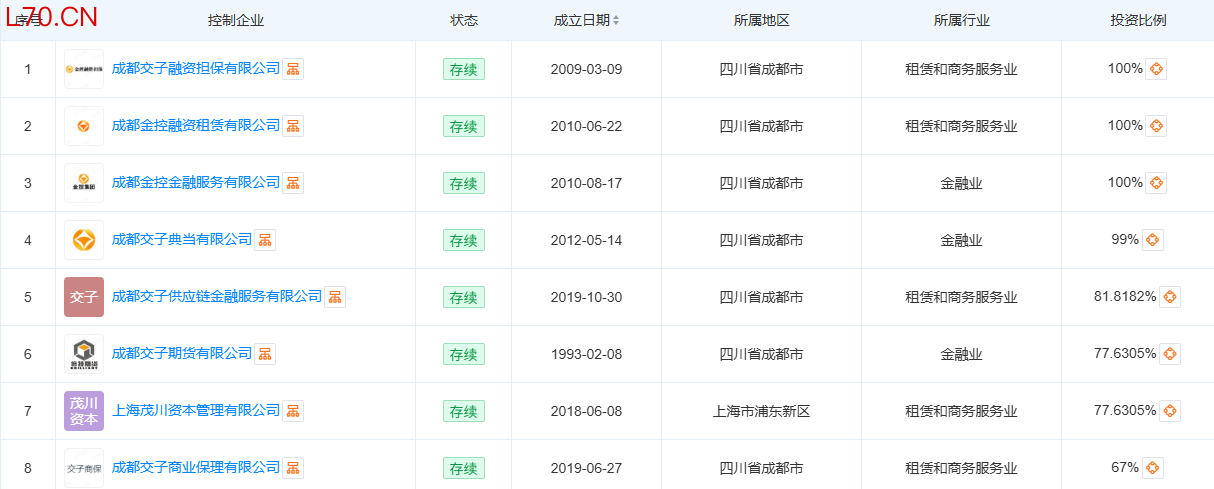Click the 存续 status tag in row 7

click(464, 411)
